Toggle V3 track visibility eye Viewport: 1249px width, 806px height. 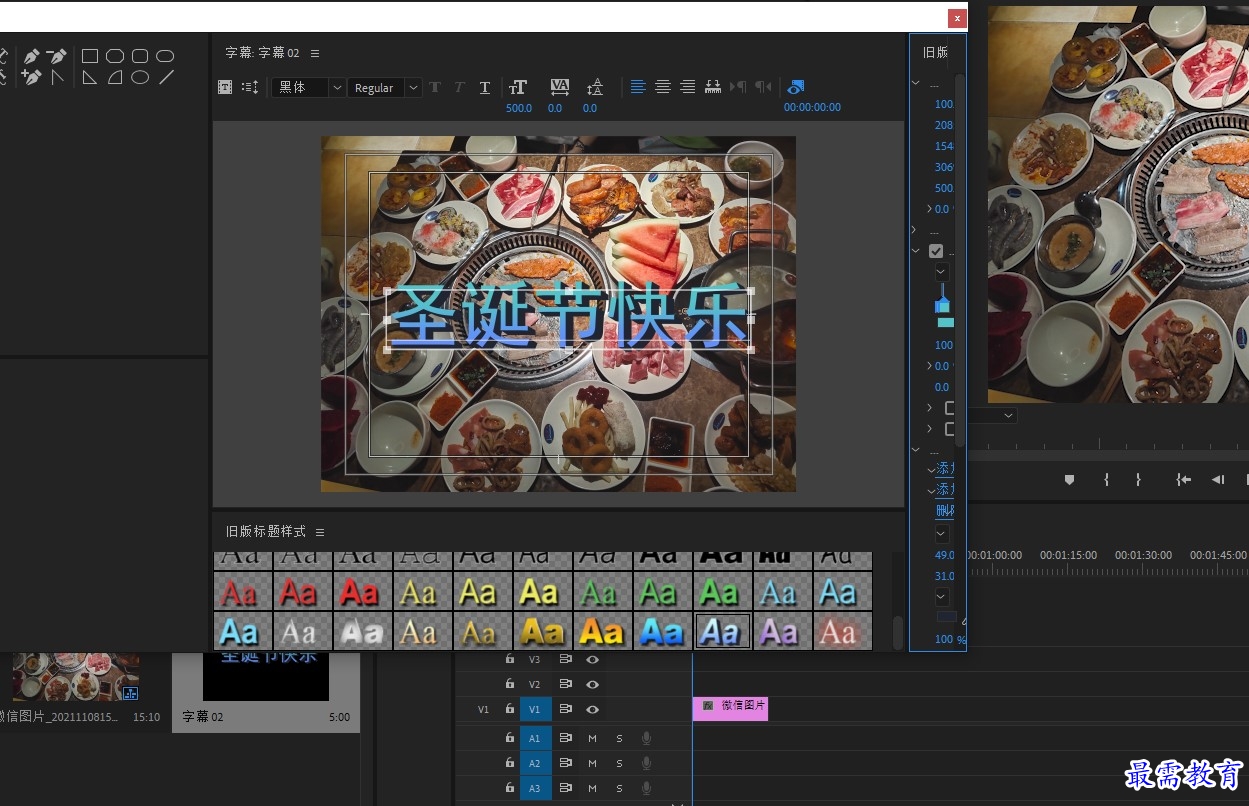pyautogui.click(x=592, y=659)
